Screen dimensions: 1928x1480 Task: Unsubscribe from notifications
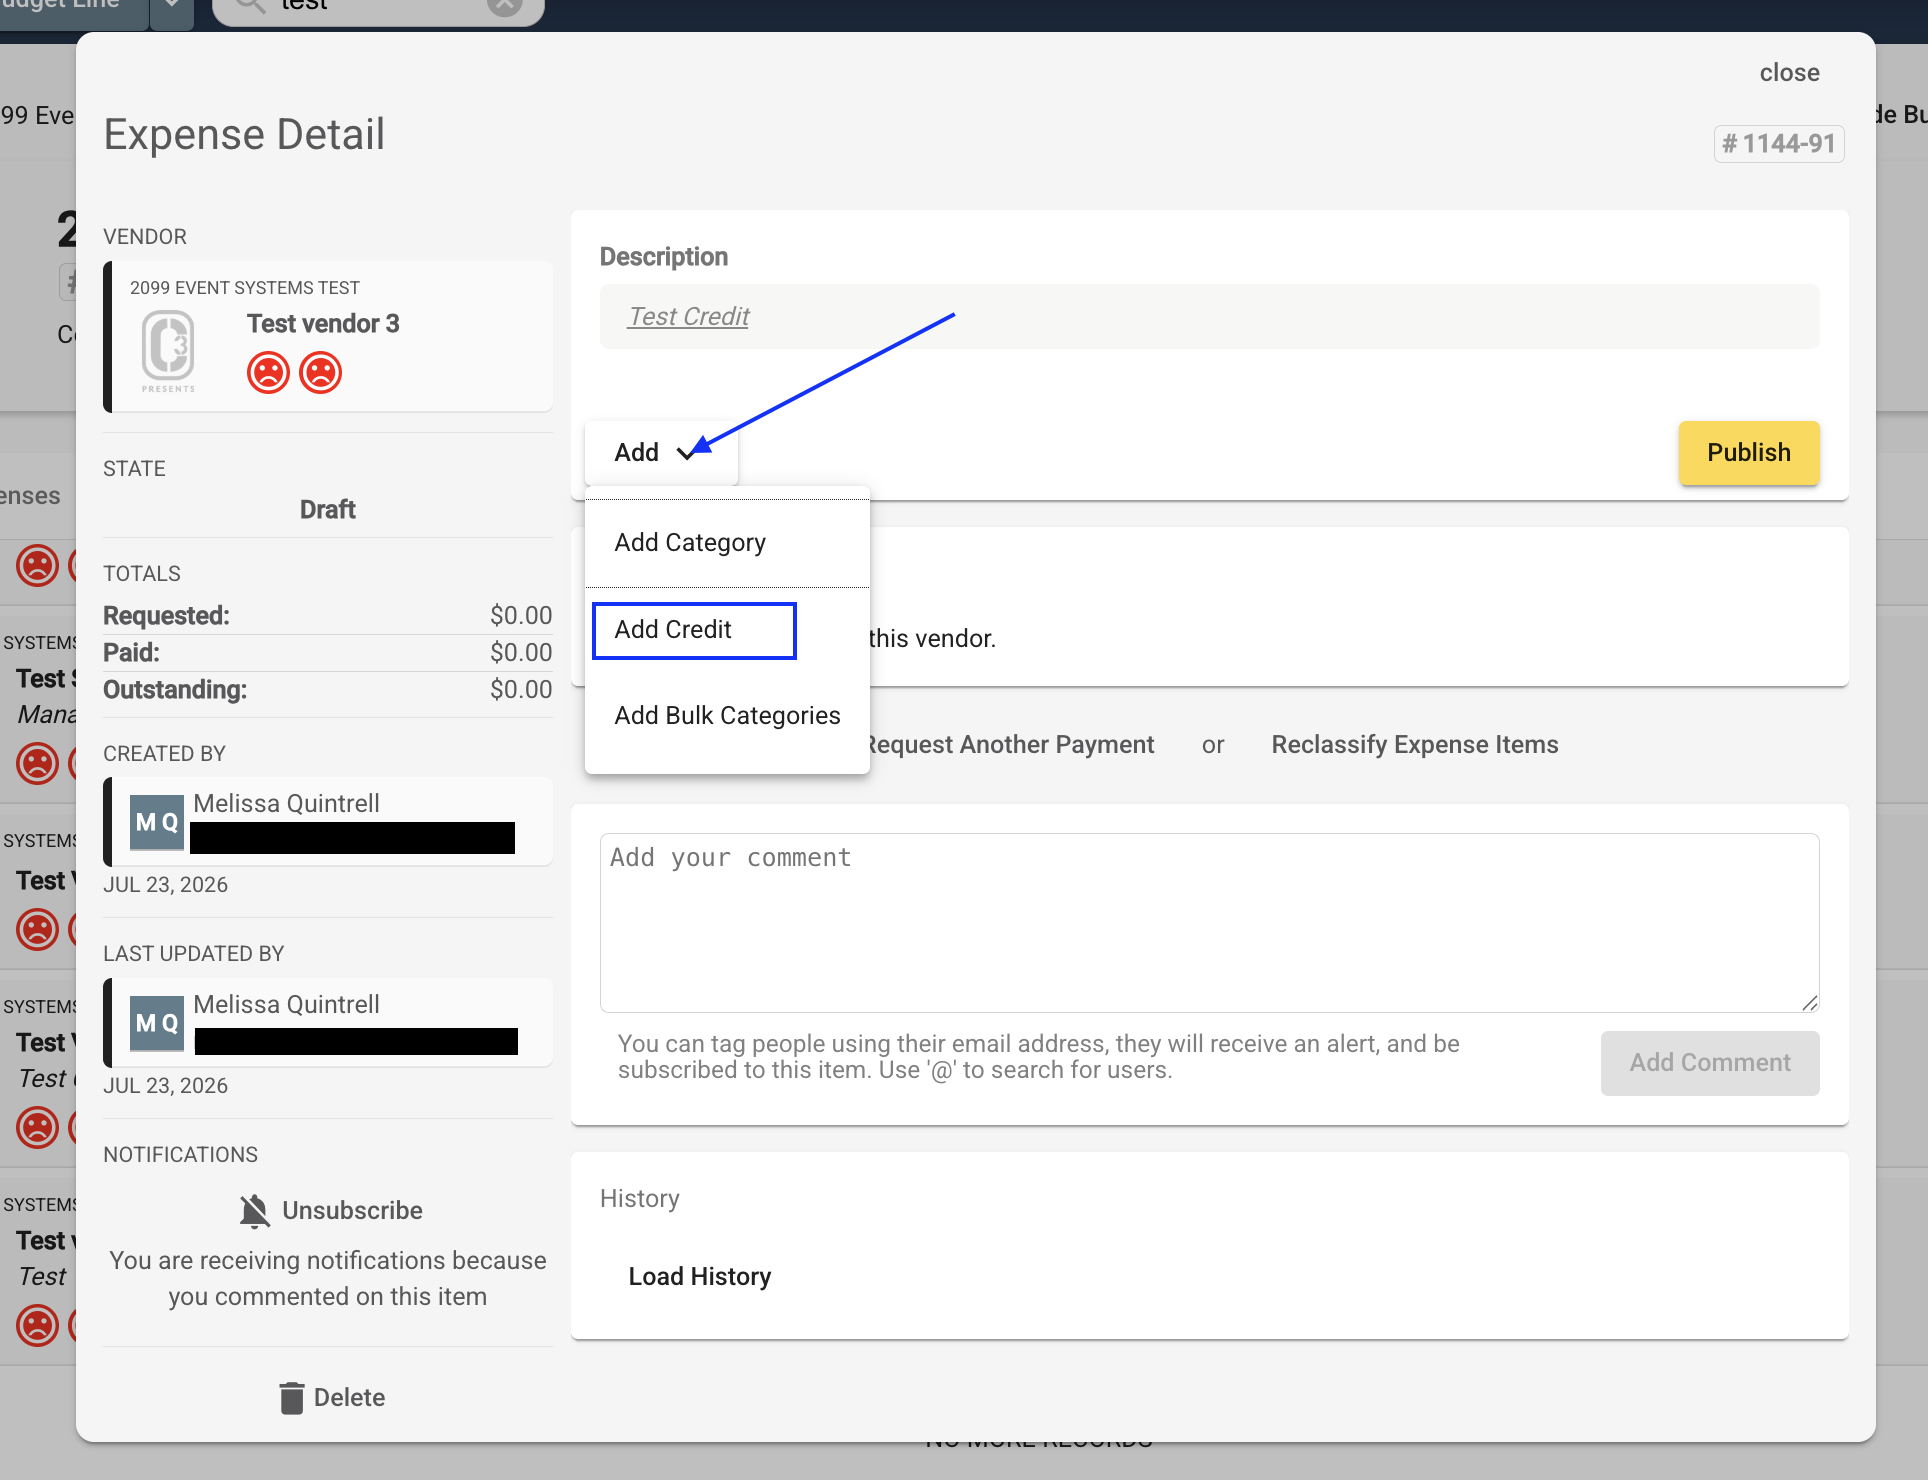point(352,1211)
